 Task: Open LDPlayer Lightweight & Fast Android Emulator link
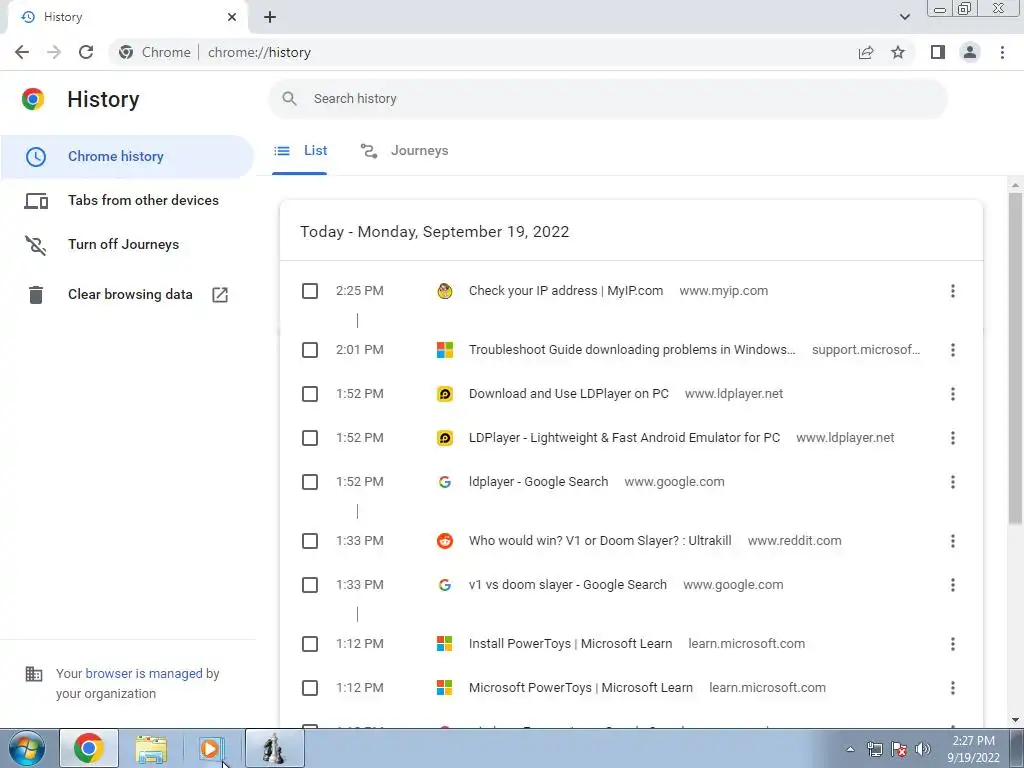click(624, 438)
